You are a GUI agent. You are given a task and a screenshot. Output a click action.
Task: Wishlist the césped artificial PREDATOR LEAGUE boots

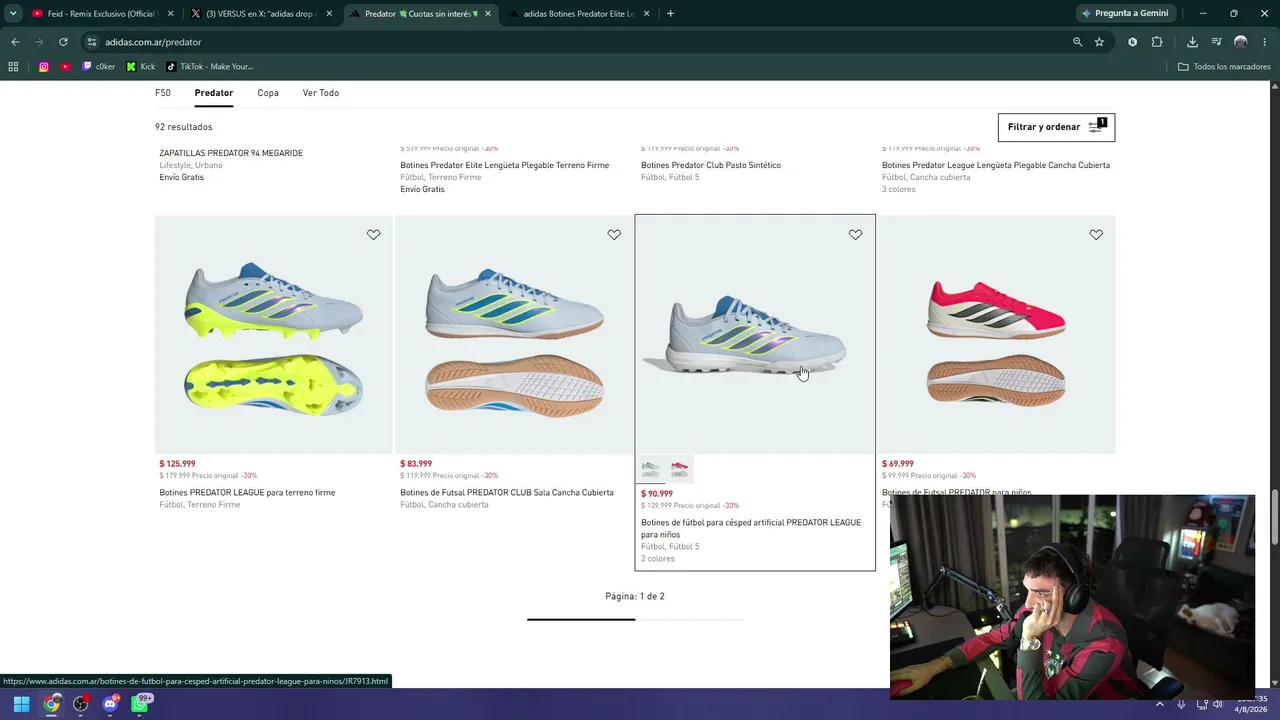(x=855, y=235)
